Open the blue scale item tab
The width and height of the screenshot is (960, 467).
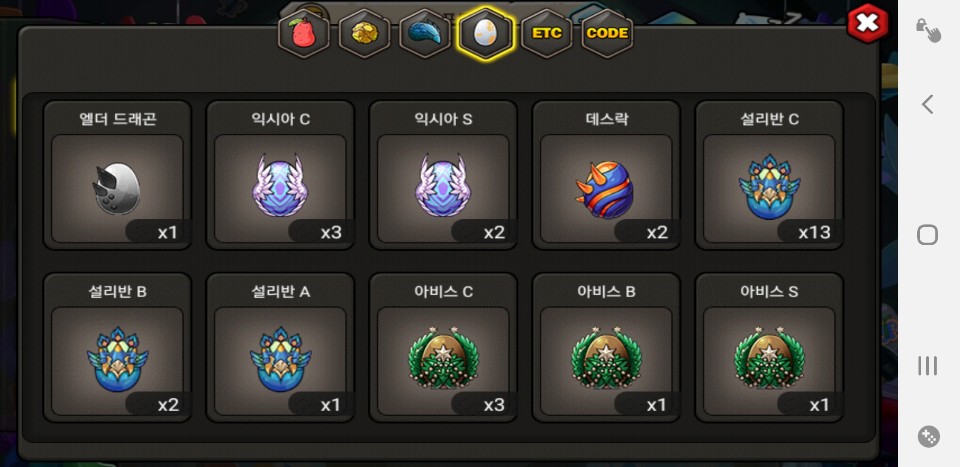[425, 33]
